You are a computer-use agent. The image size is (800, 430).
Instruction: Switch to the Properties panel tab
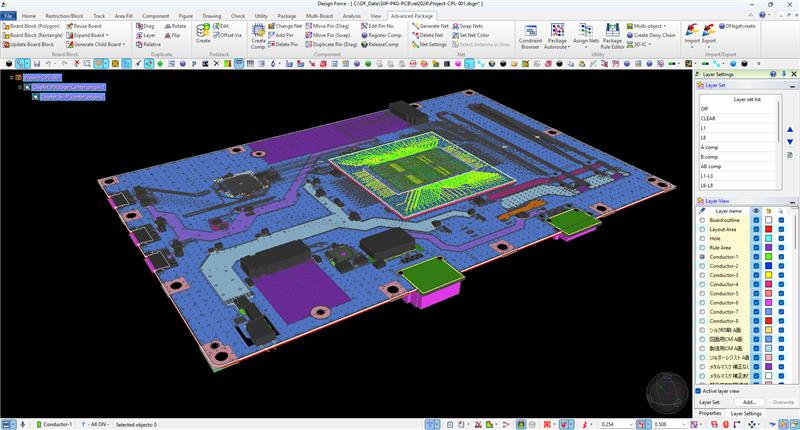pyautogui.click(x=710, y=413)
